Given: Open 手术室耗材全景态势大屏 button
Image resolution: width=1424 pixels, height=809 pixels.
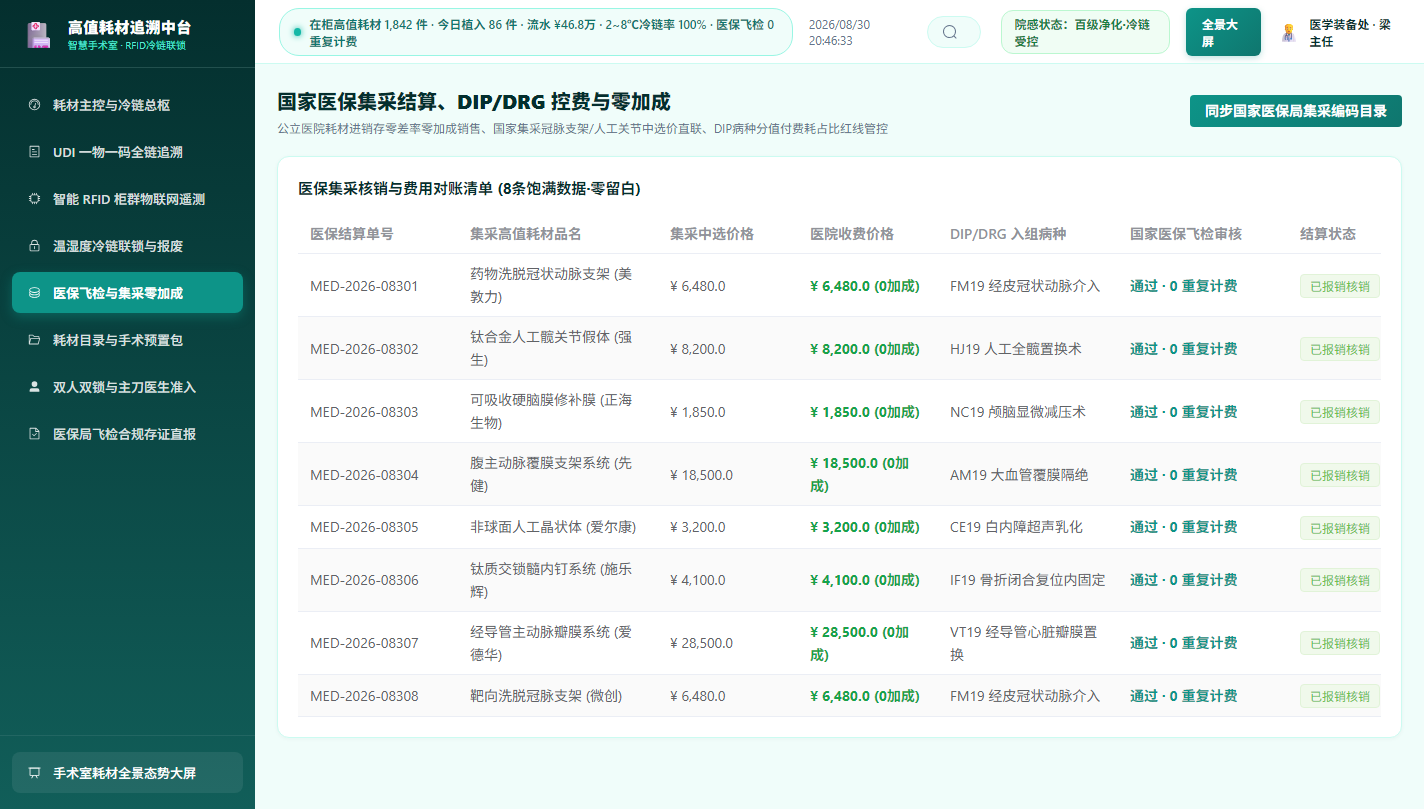Looking at the screenshot, I should coord(127,773).
